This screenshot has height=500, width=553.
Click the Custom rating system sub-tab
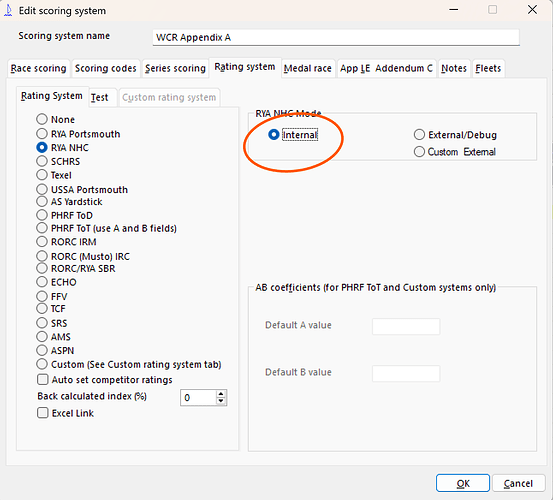(169, 97)
